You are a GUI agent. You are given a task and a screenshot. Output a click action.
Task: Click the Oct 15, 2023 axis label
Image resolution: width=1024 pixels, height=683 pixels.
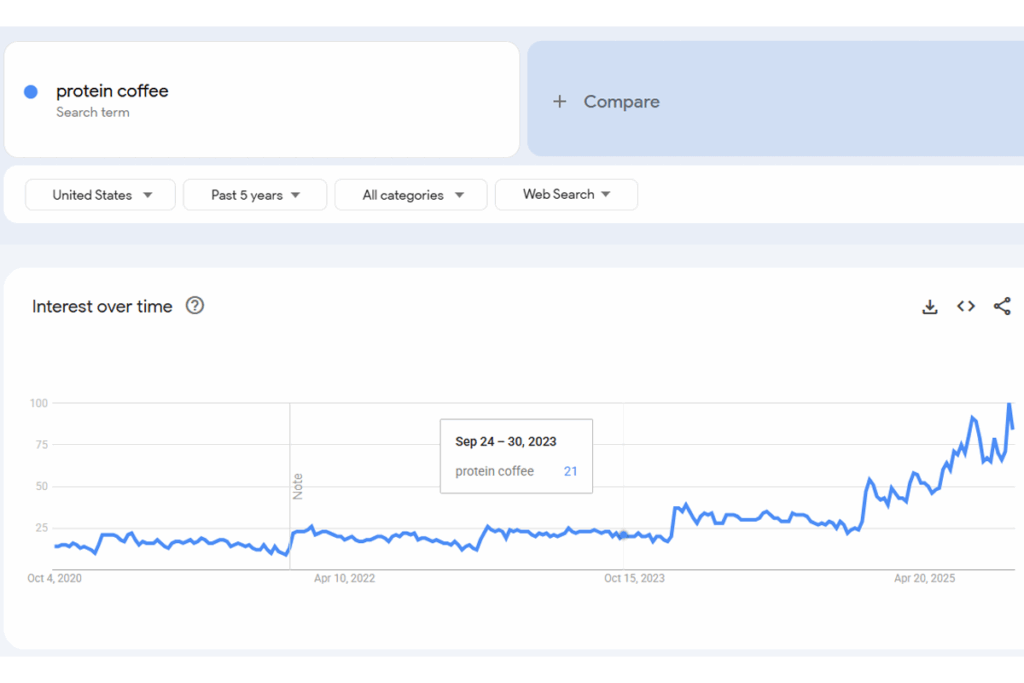point(634,578)
